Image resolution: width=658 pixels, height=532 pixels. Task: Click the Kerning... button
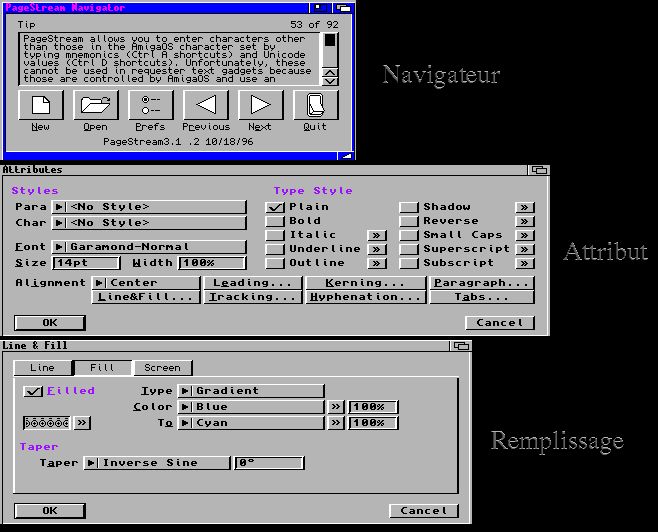tap(366, 283)
